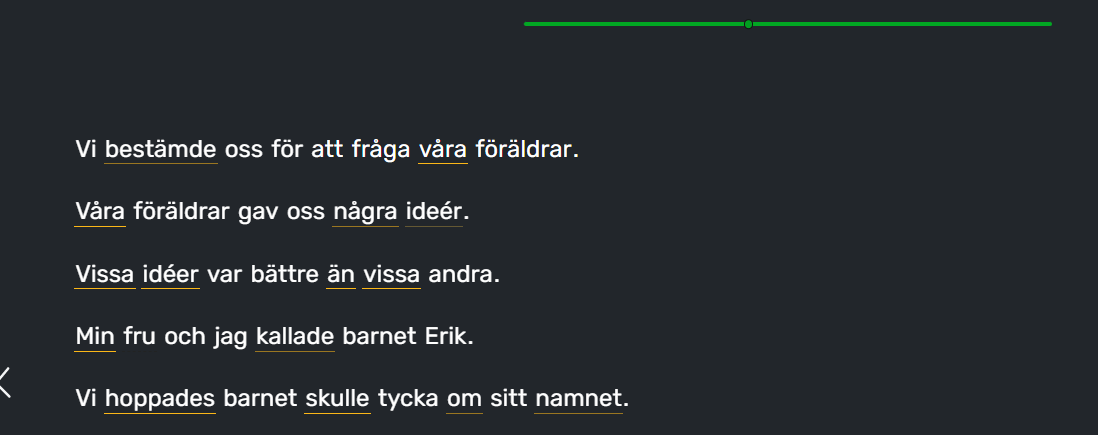Click the underlined word 'namnet'
Image resolution: width=1098 pixels, height=435 pixels.
click(x=578, y=399)
